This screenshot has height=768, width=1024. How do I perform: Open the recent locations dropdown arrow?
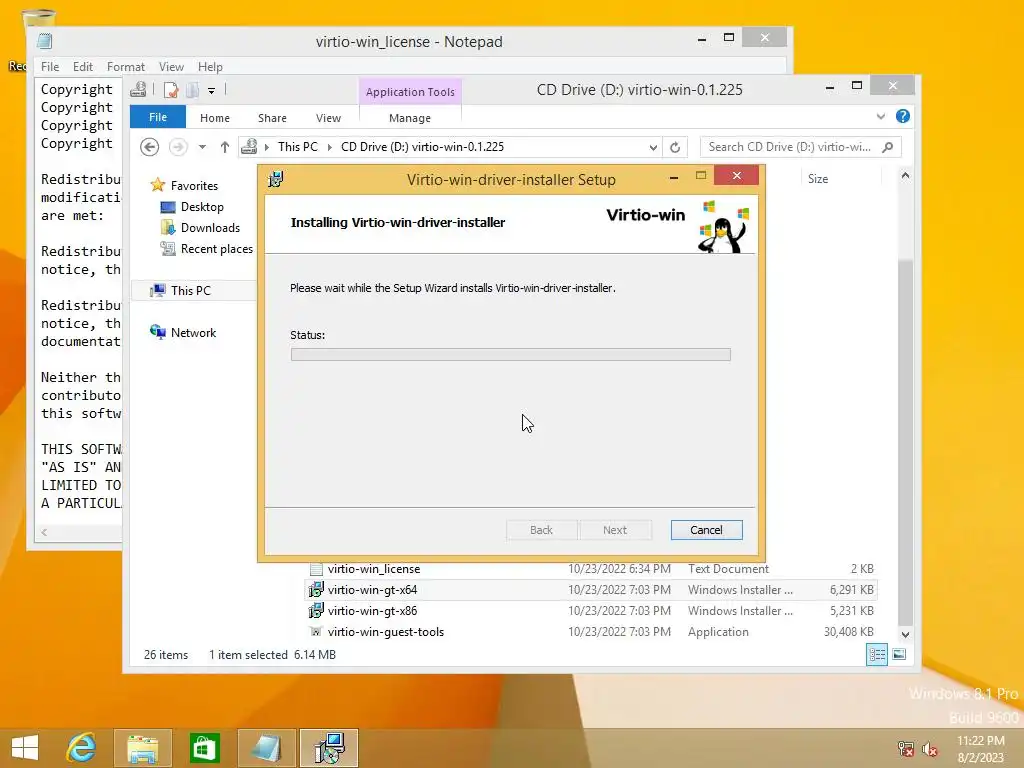pyautogui.click(x=202, y=147)
